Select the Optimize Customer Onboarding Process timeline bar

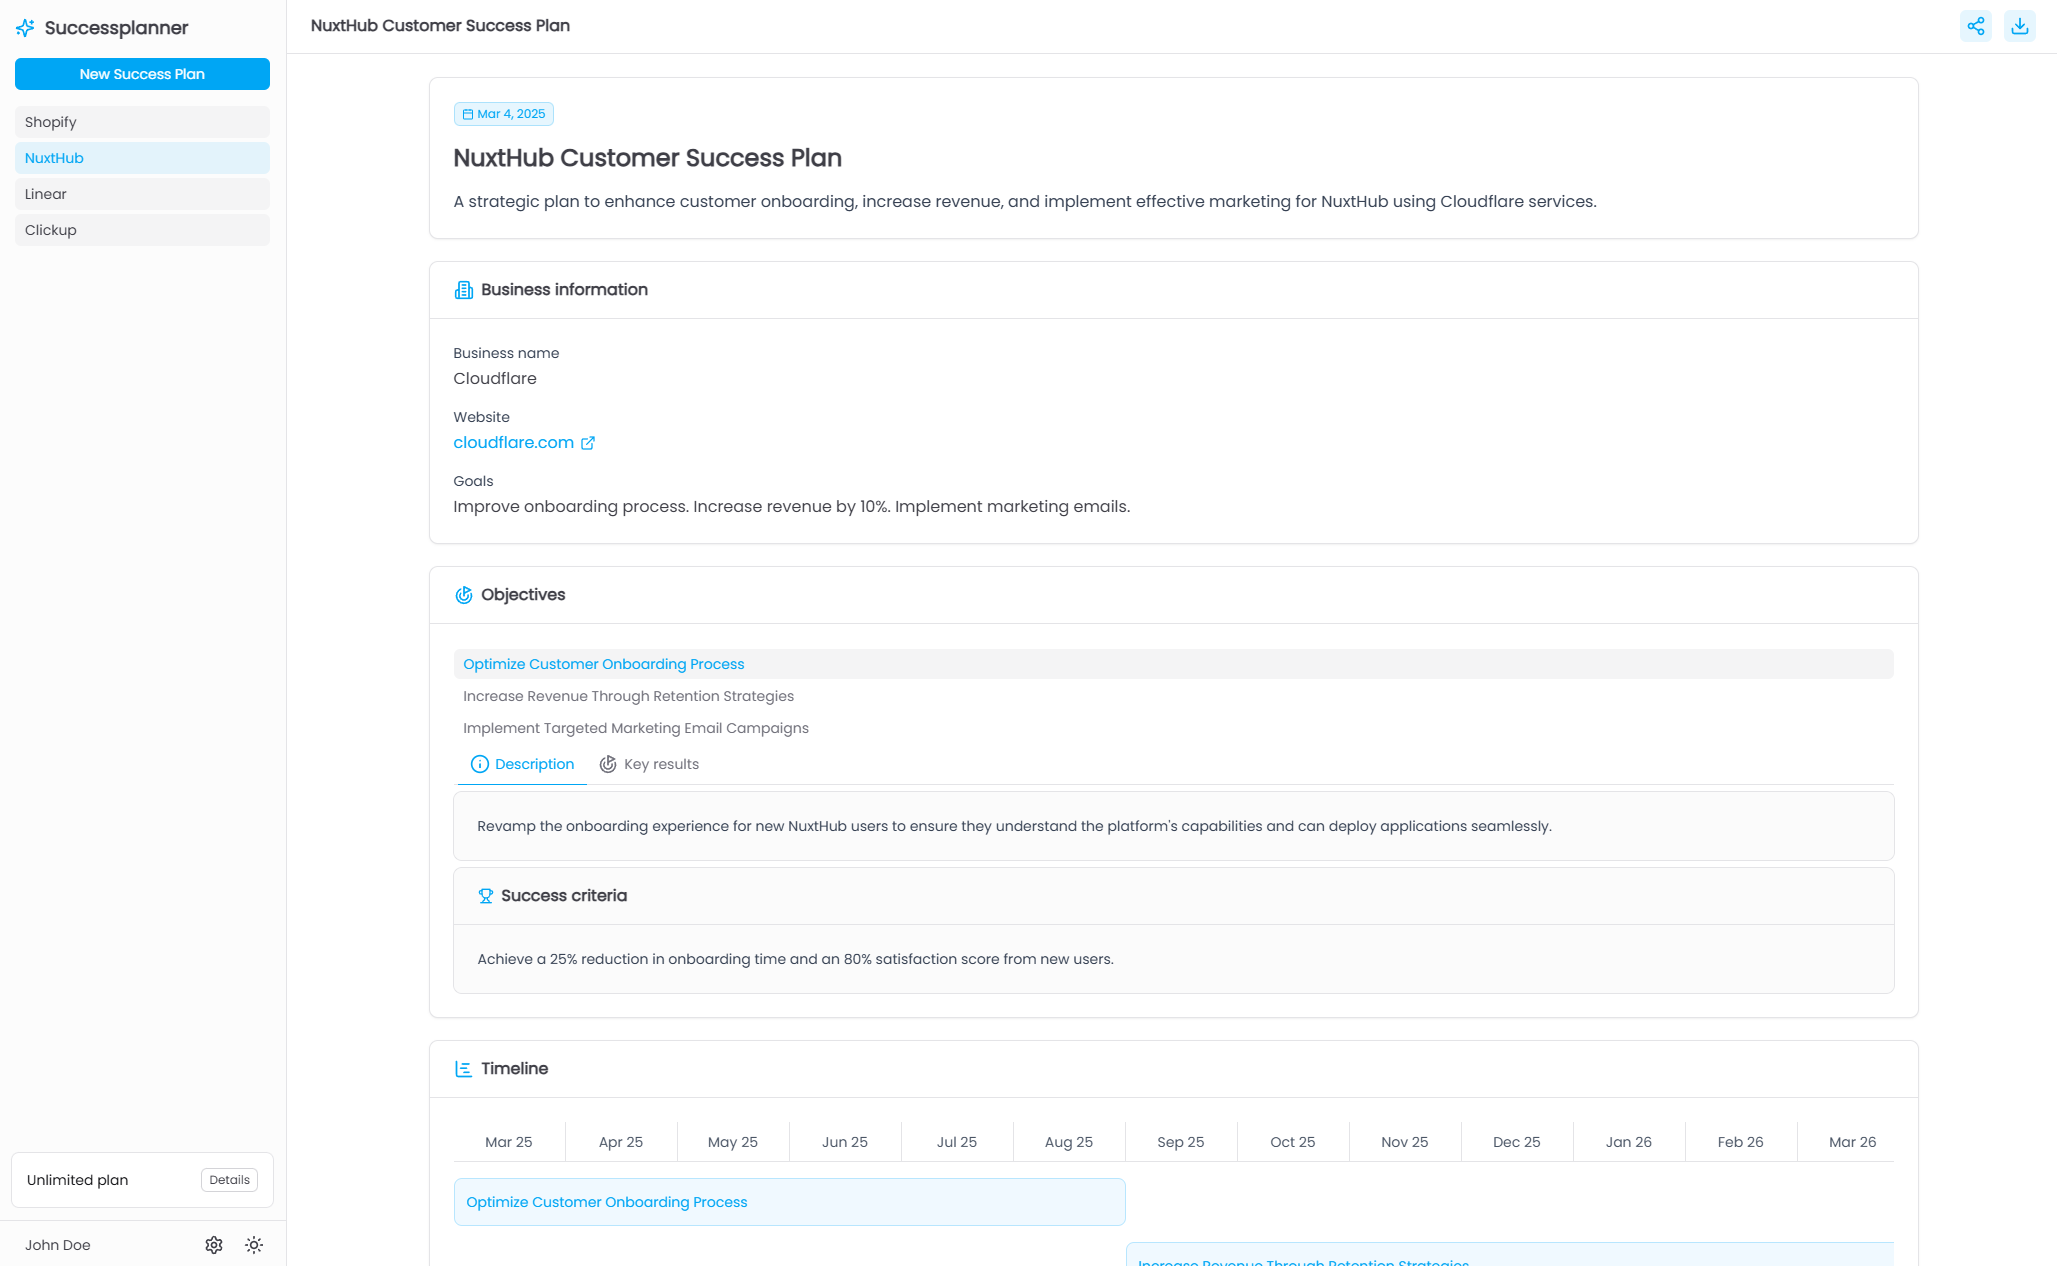click(789, 1201)
